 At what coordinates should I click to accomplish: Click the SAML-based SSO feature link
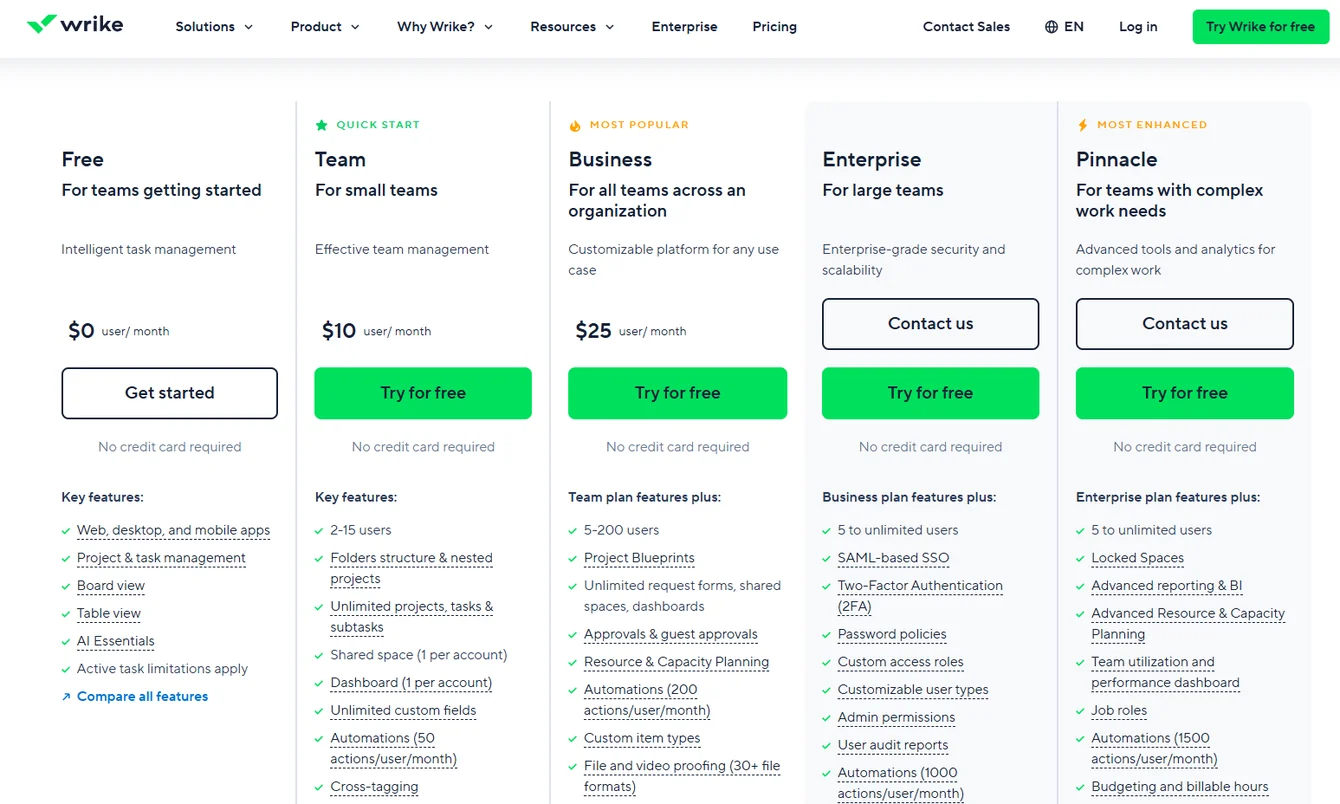coord(893,559)
